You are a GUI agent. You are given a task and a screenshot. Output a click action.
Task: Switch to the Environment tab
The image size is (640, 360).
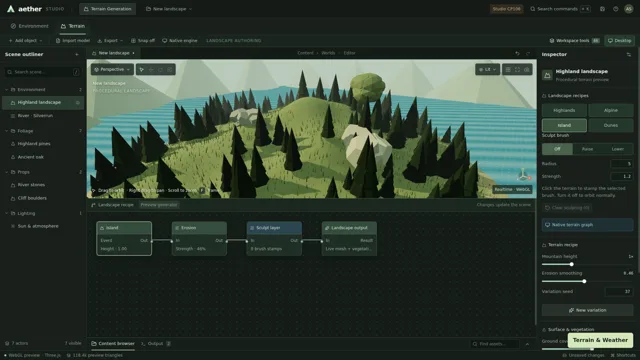pos(29,26)
